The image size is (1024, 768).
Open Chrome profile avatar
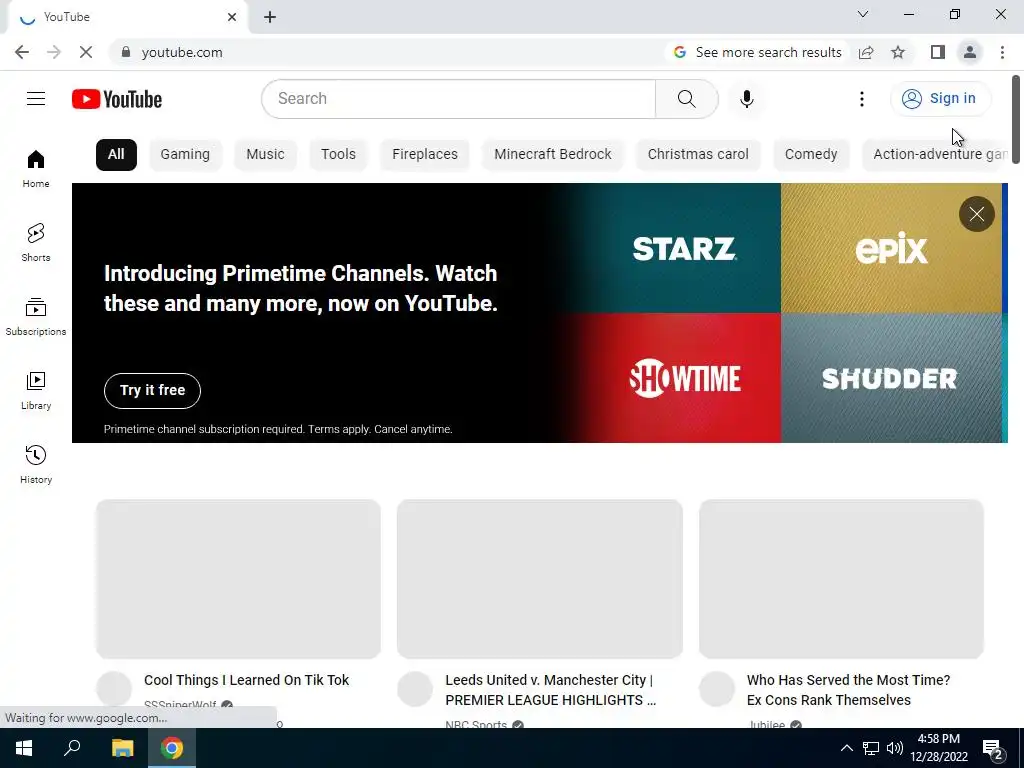[x=970, y=52]
